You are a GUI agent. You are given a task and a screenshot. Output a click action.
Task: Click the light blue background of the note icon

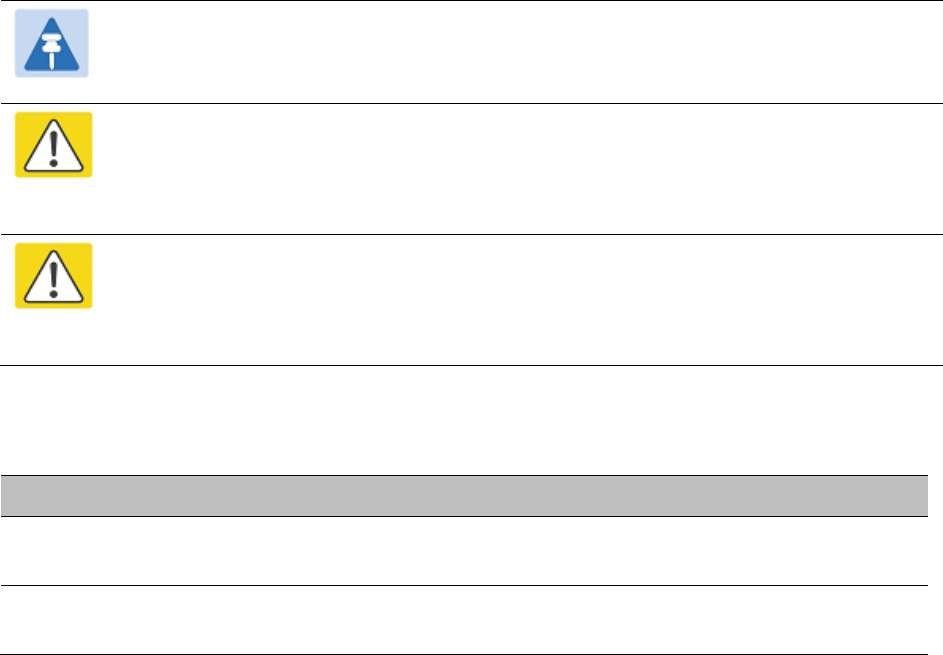22,18
